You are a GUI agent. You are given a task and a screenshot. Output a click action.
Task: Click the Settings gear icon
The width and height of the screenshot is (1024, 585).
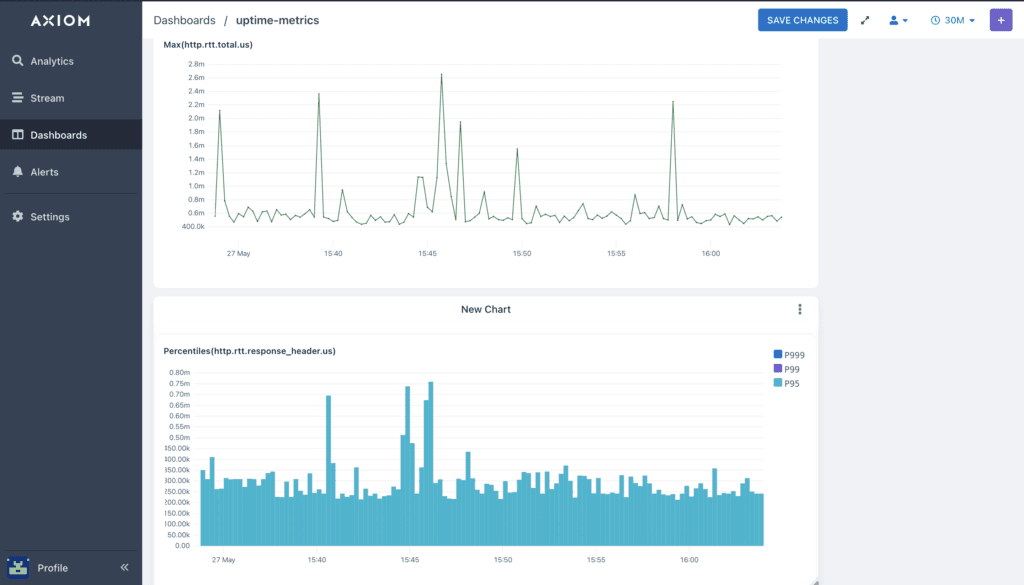(17, 217)
